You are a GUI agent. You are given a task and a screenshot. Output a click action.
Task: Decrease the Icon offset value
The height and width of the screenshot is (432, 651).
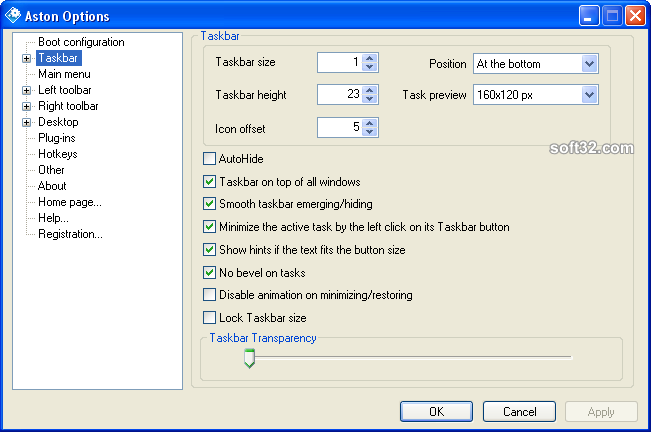[x=370, y=132]
